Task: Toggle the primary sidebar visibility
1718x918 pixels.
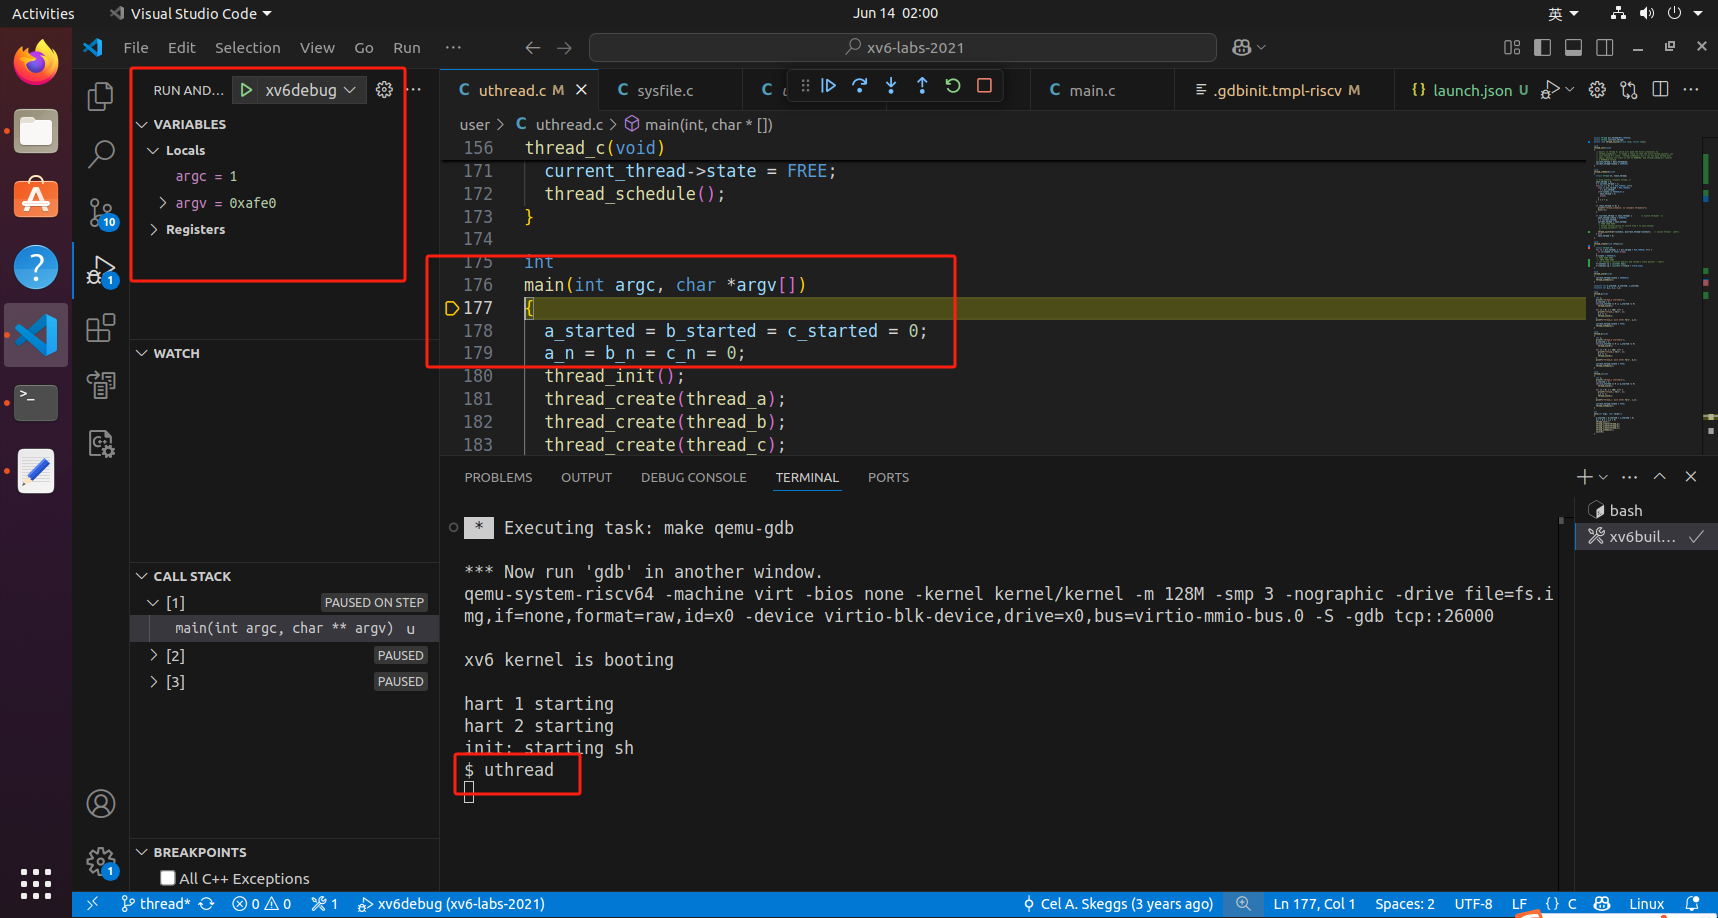Action: click(1542, 46)
